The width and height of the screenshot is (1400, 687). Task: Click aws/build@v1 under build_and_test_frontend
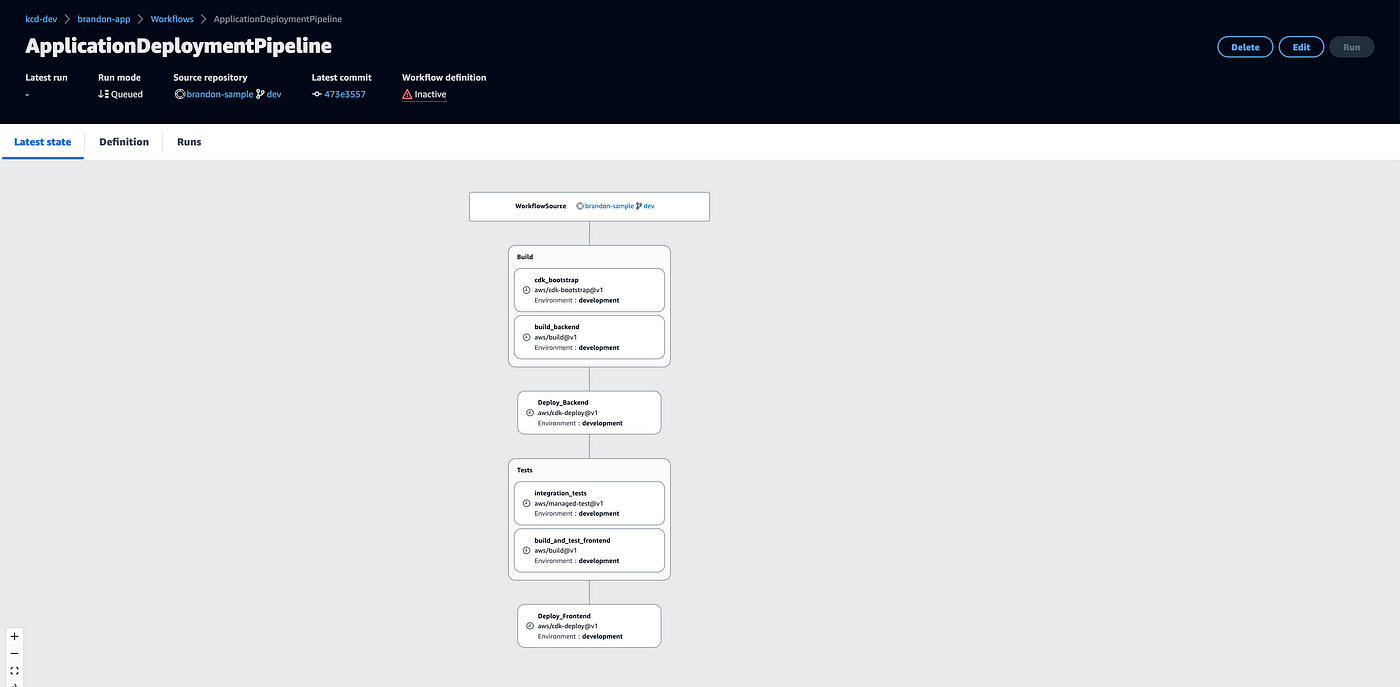click(x=556, y=550)
